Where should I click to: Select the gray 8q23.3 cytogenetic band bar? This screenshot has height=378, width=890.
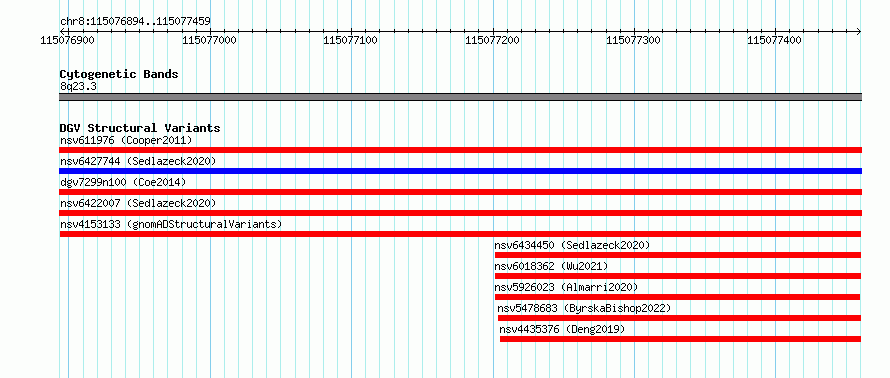[460, 97]
